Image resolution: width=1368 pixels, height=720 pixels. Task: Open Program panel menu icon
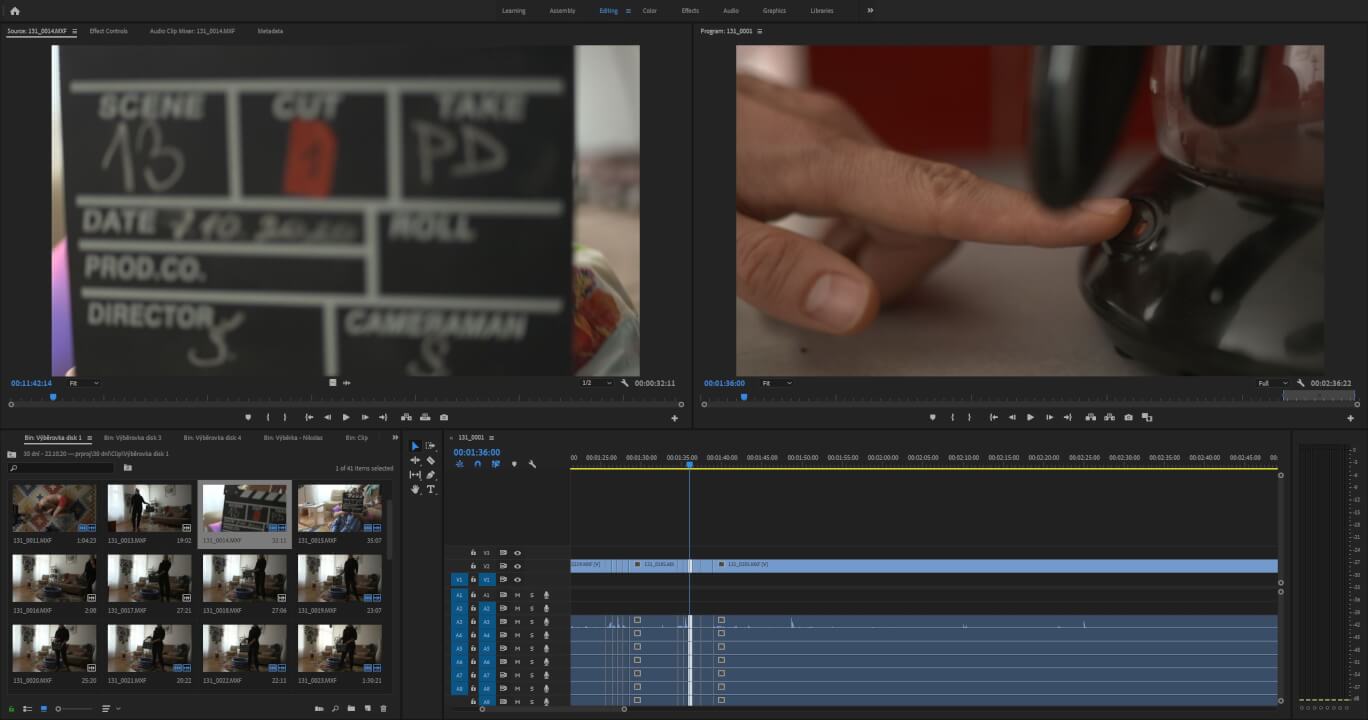coord(760,31)
